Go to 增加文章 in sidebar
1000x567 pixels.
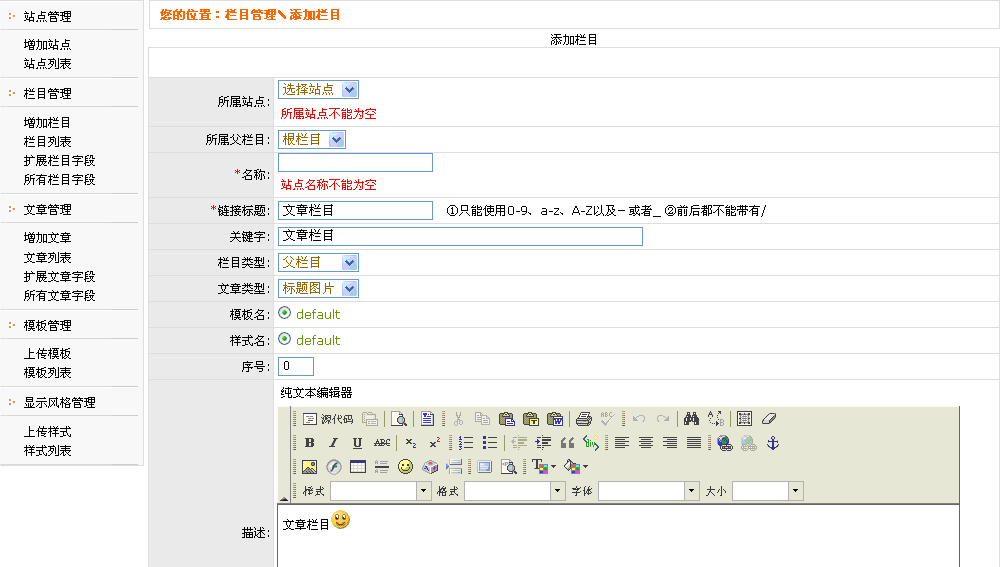tap(47, 238)
